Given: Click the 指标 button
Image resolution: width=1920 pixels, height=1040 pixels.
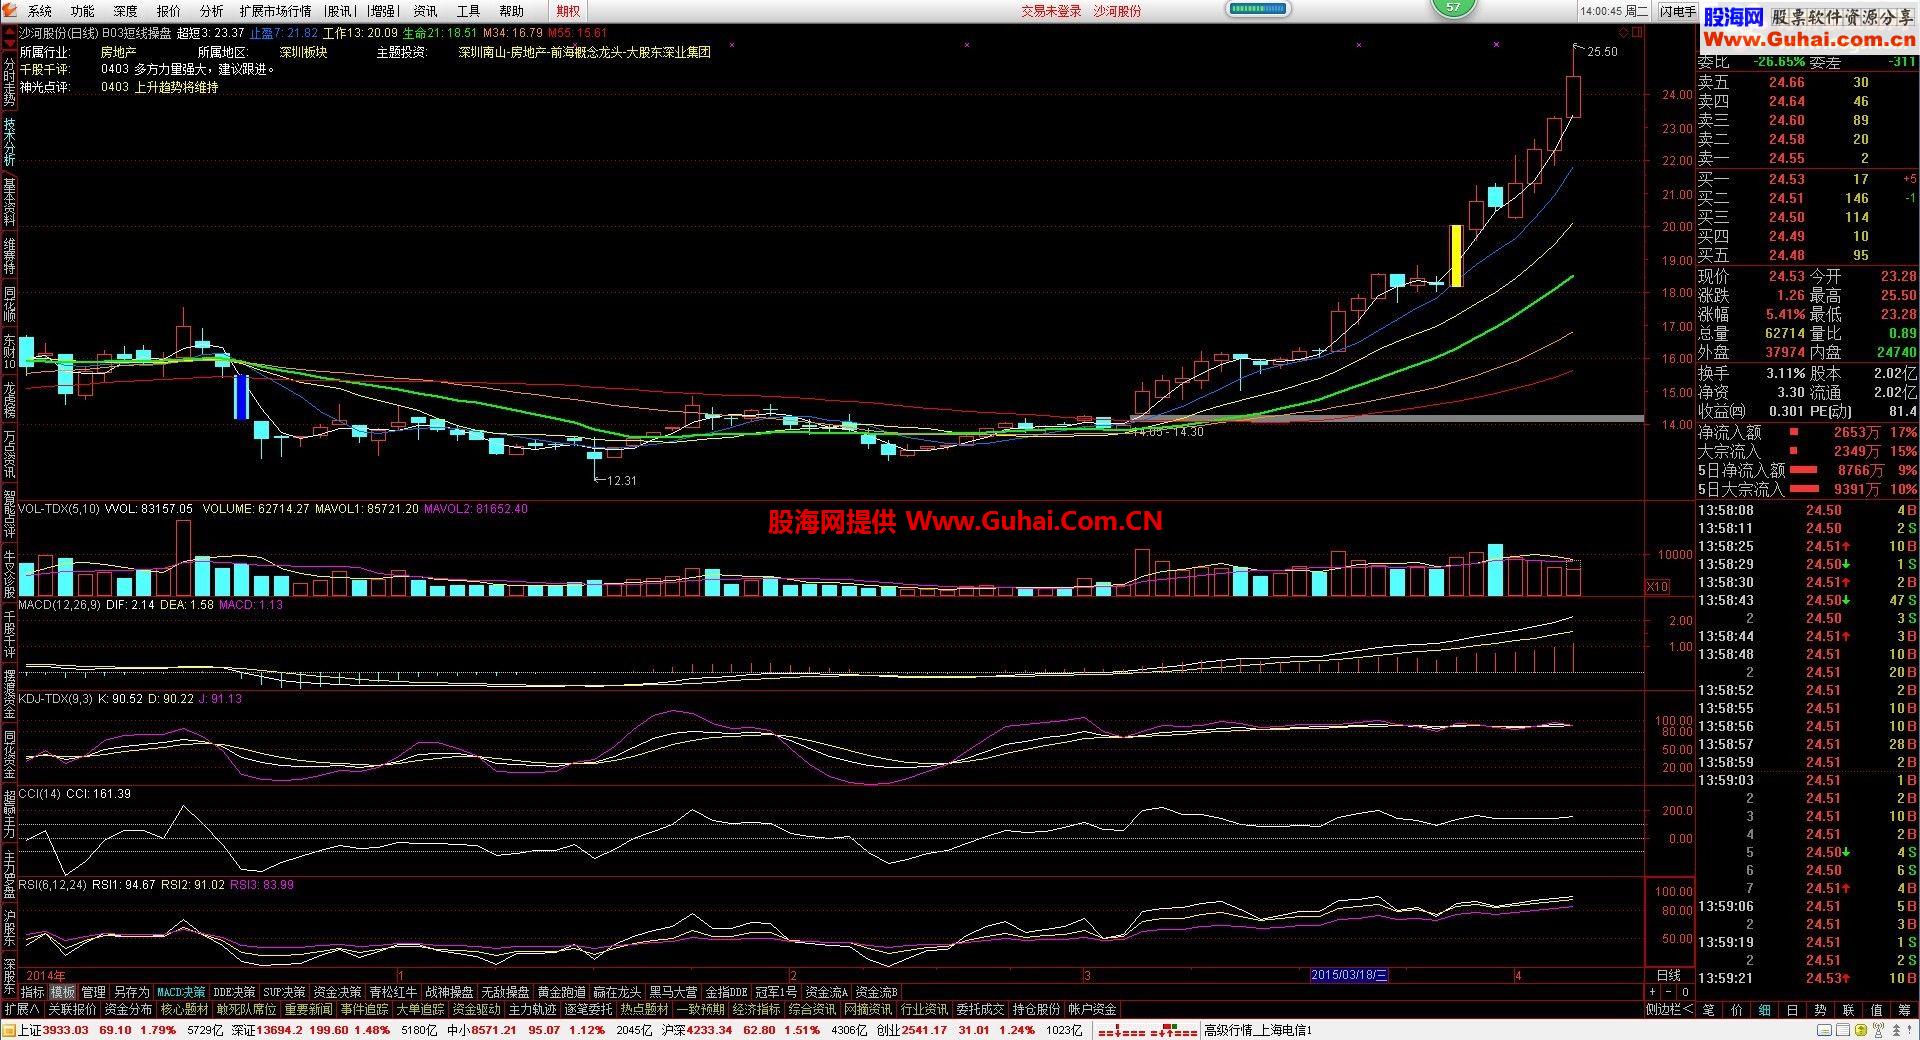Looking at the screenshot, I should coord(32,992).
